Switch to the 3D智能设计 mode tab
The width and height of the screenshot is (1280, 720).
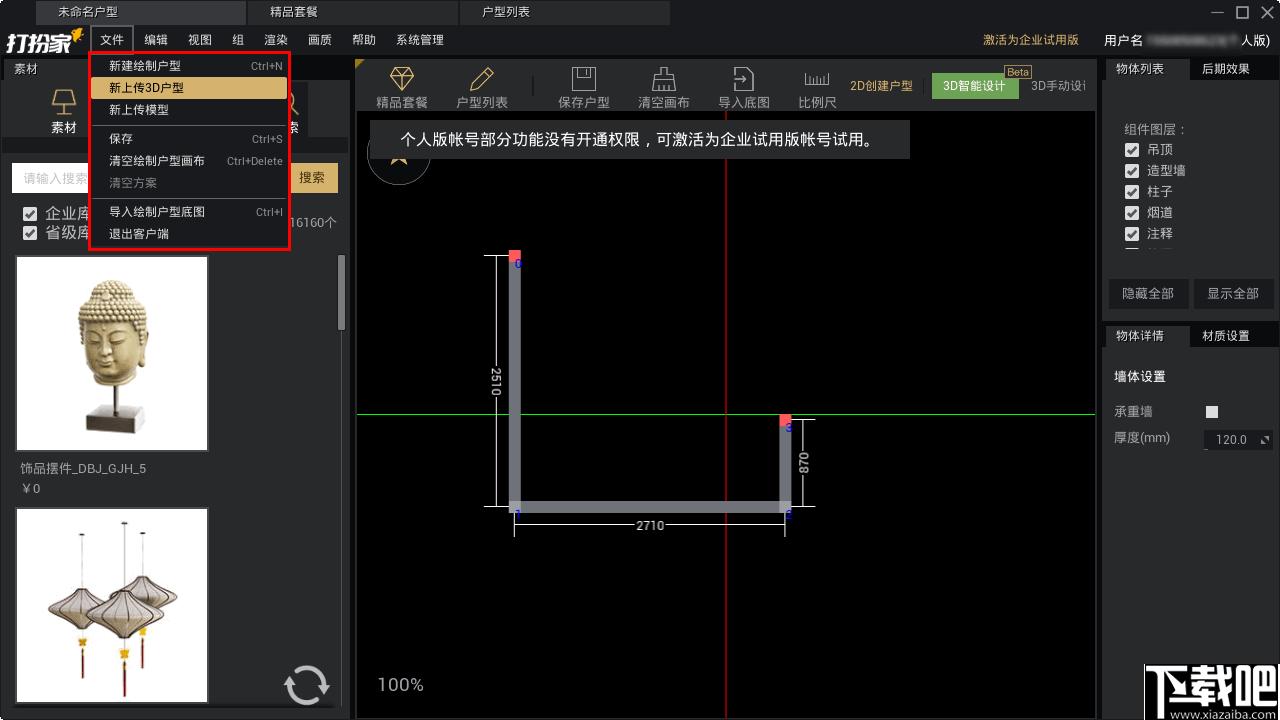(974, 86)
